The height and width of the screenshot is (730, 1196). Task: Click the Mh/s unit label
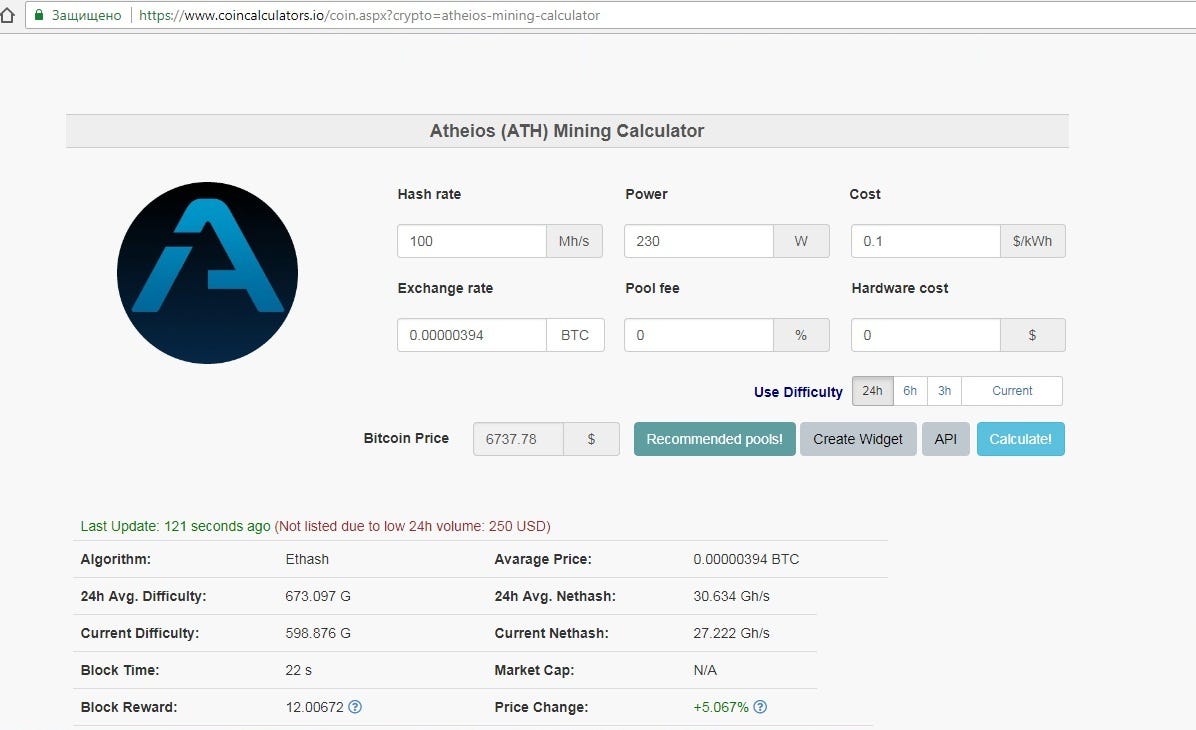(x=574, y=241)
